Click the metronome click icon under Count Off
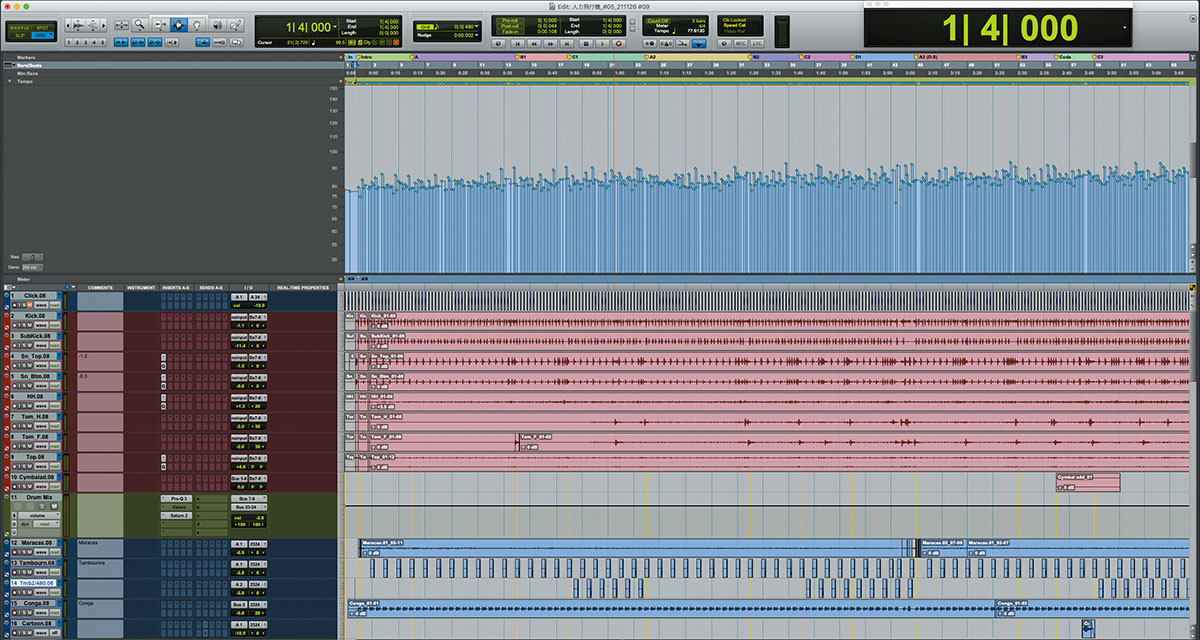The width and height of the screenshot is (1200, 640). pos(666,43)
